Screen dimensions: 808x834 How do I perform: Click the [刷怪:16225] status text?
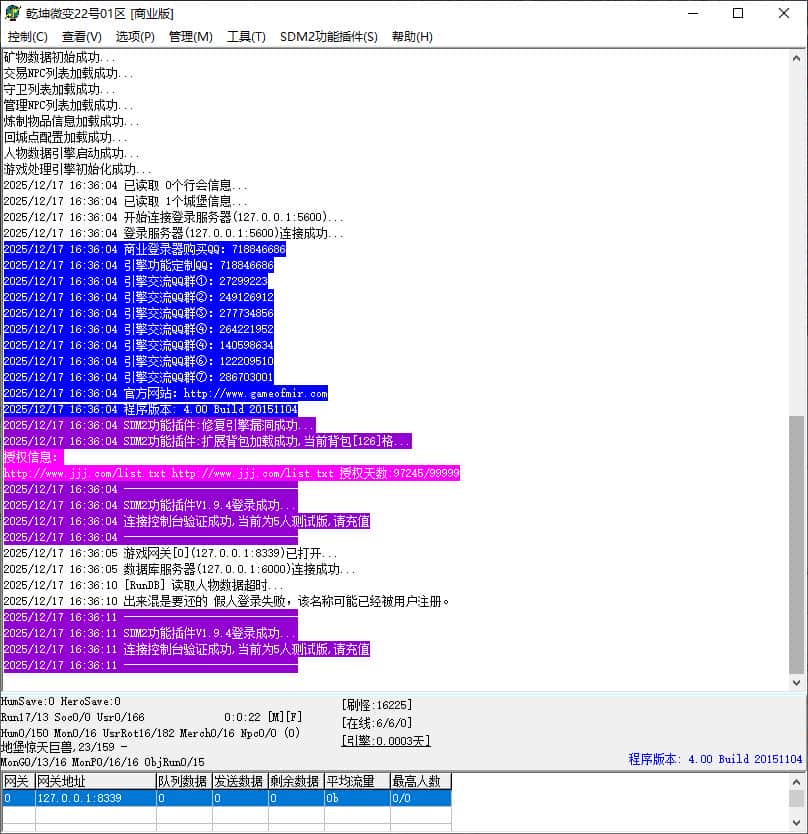[x=377, y=705]
